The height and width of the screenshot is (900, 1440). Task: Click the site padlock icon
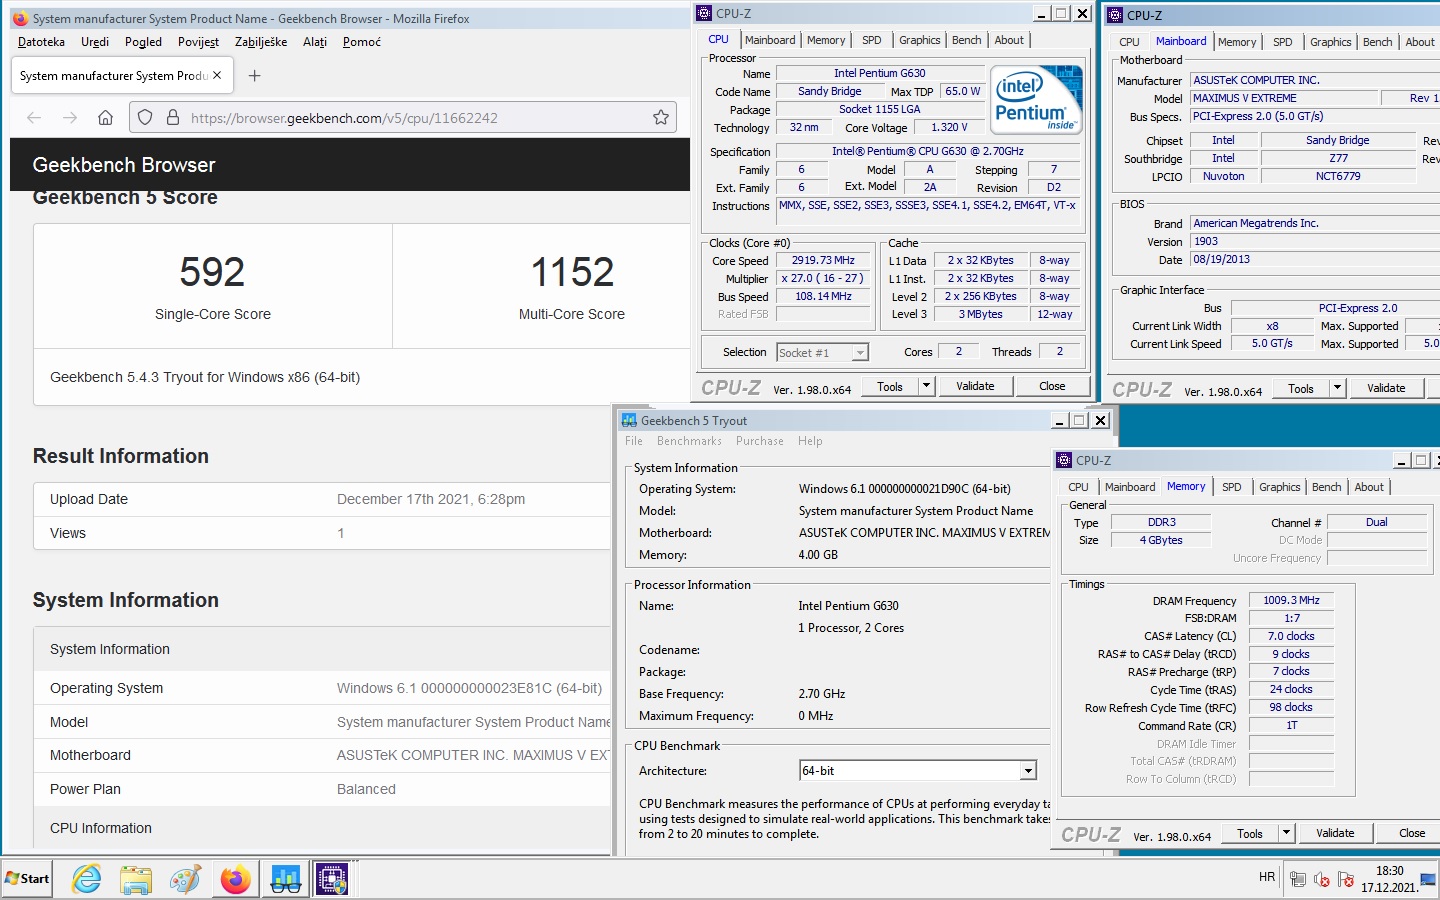[x=172, y=118]
